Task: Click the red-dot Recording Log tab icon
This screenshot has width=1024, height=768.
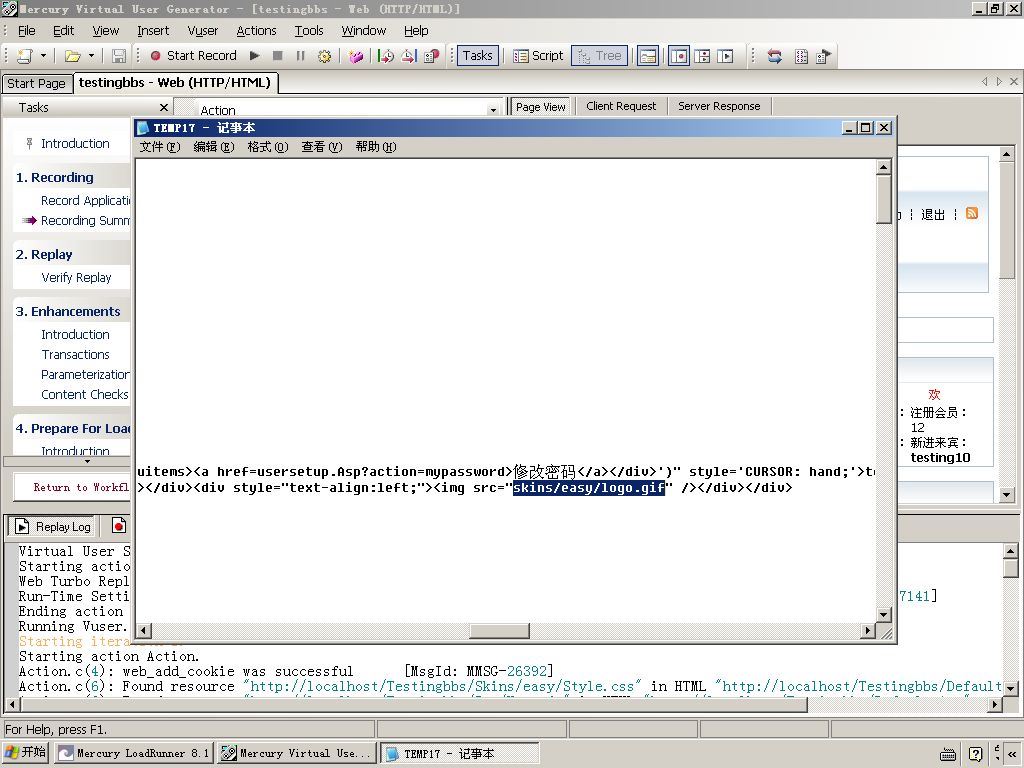Action: (119, 526)
